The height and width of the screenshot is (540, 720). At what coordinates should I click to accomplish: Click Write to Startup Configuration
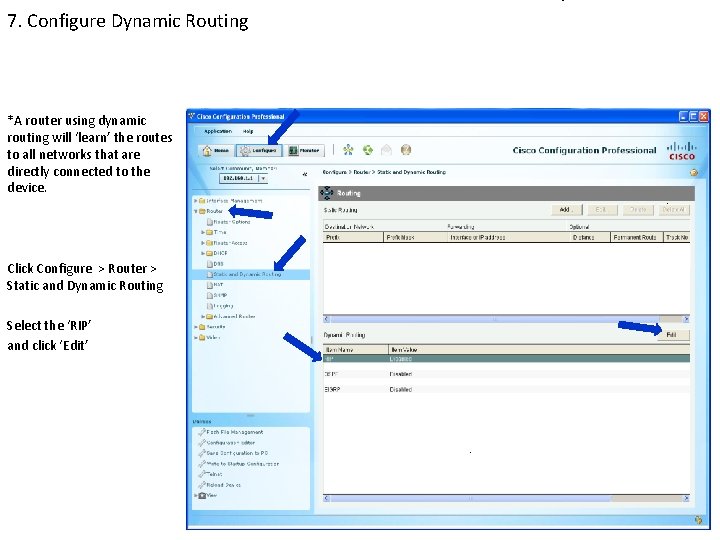(x=239, y=464)
